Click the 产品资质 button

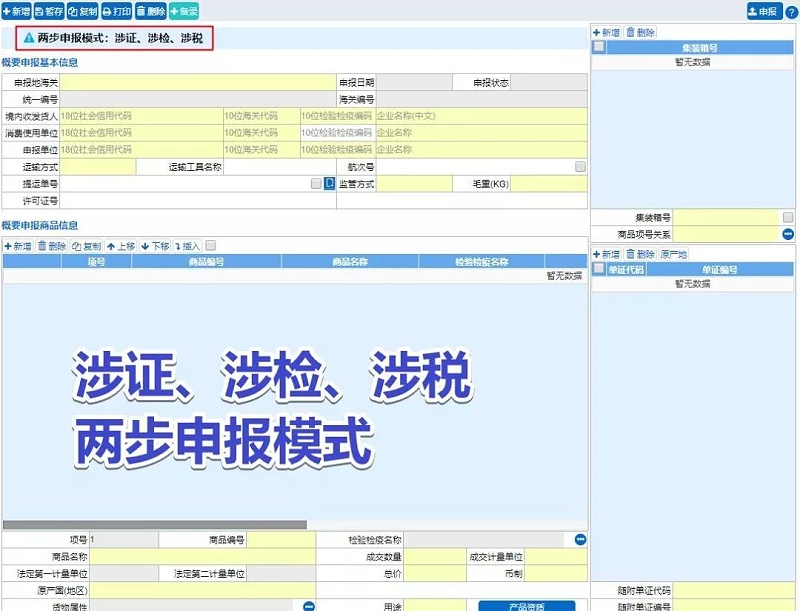[x=526, y=606]
